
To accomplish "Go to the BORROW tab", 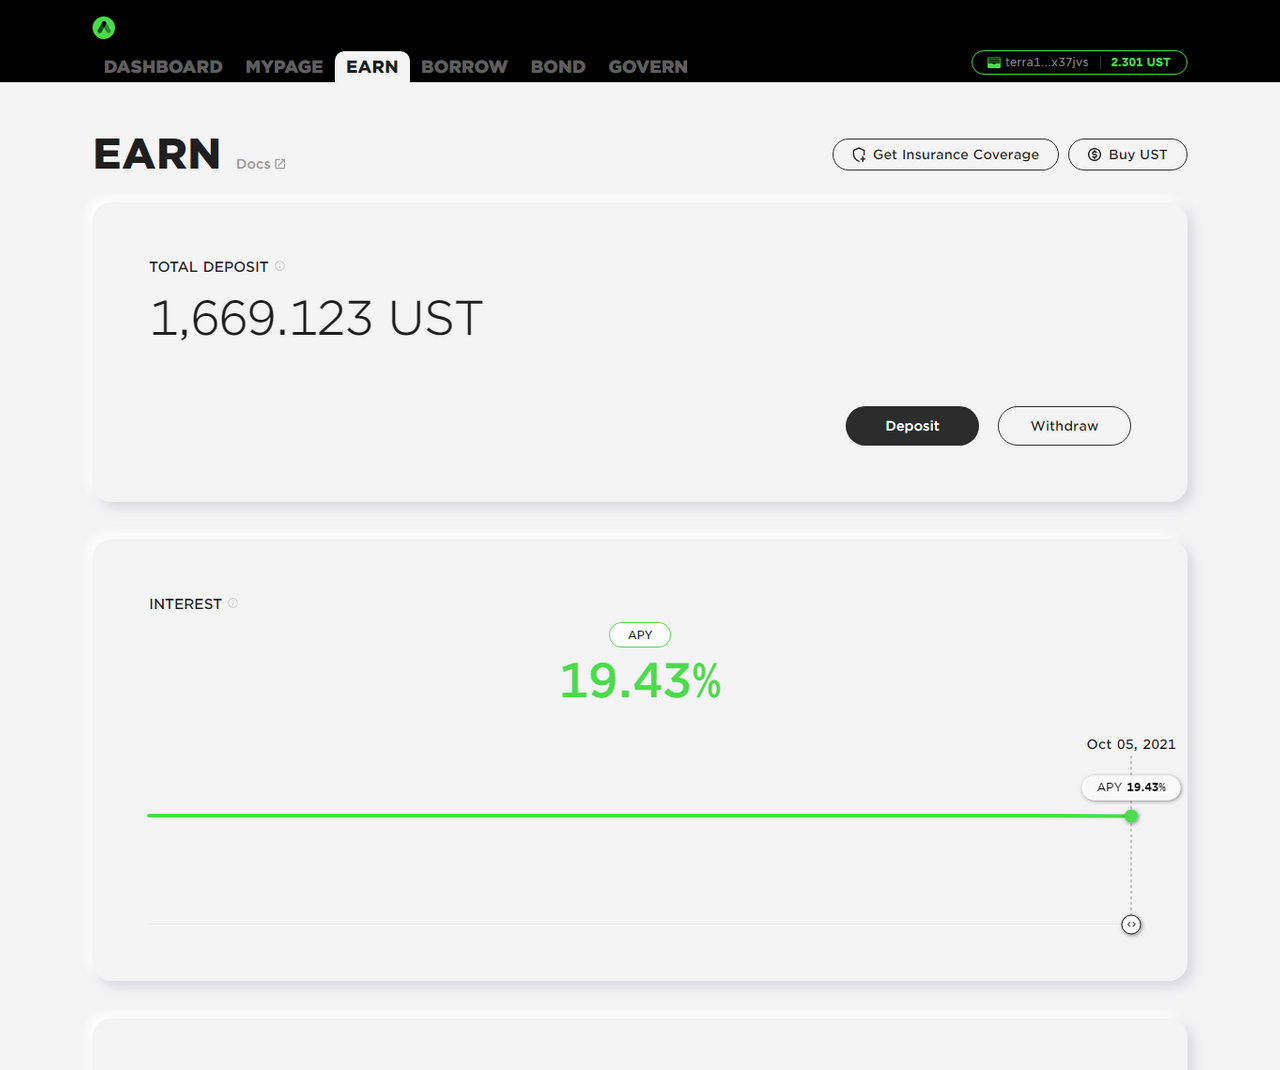I will [x=464, y=67].
